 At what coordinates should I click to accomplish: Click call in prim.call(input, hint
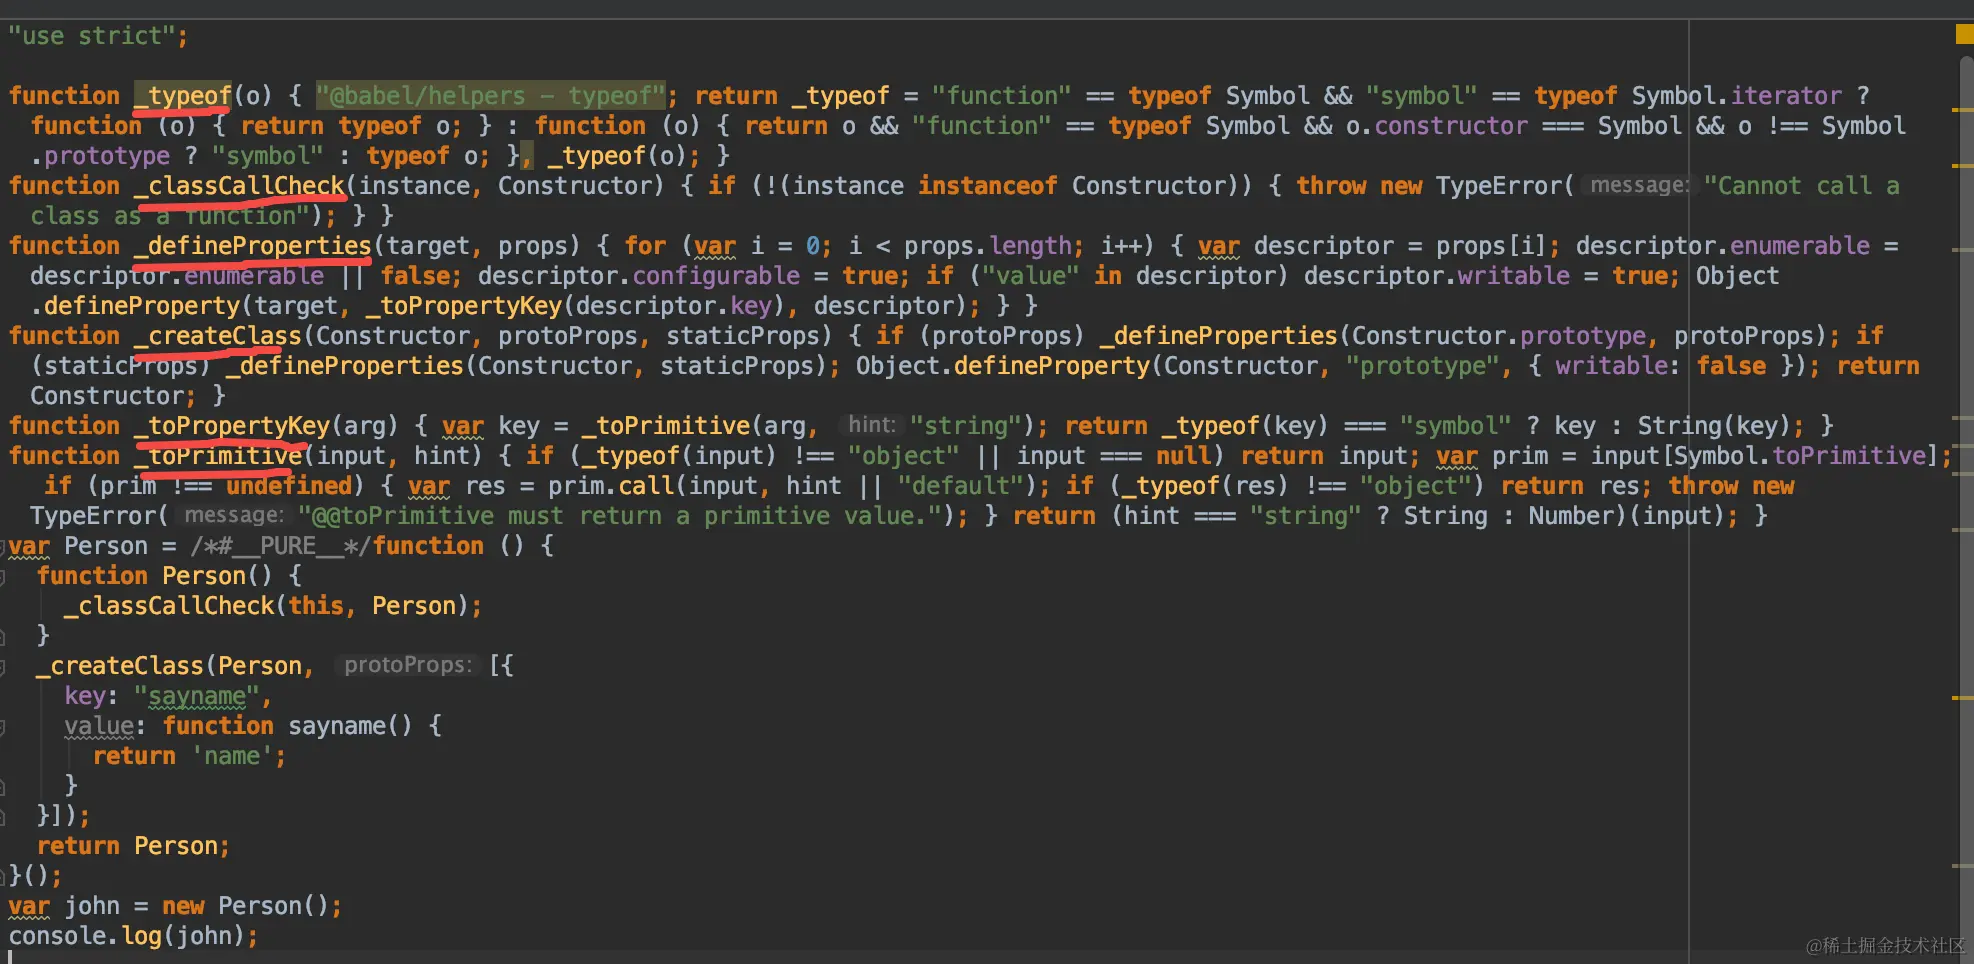(645, 486)
